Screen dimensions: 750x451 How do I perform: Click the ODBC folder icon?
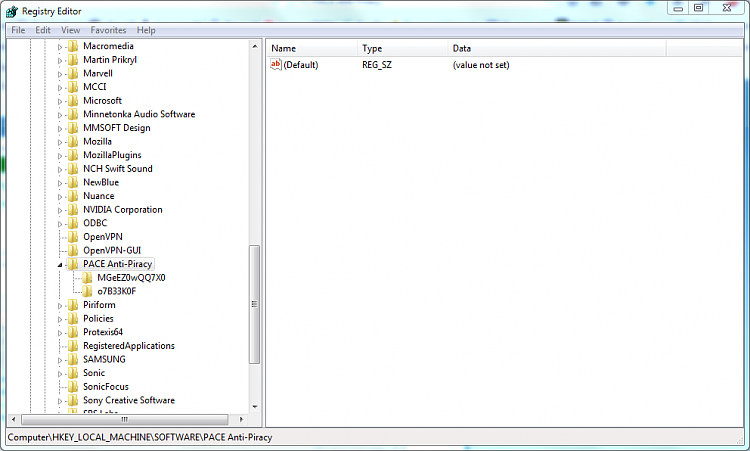click(73, 223)
